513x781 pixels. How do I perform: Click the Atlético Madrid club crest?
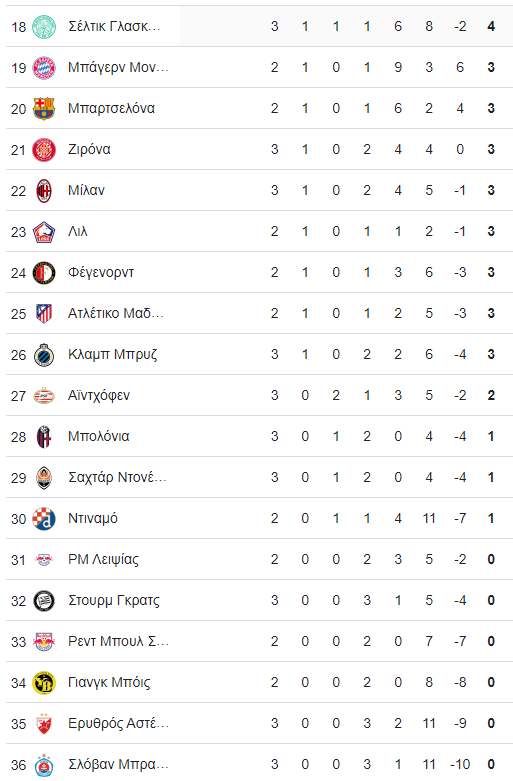44,313
